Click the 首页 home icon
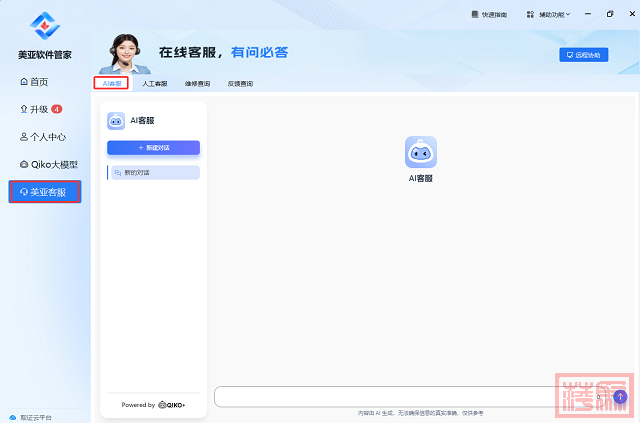The image size is (640, 423). (24, 82)
